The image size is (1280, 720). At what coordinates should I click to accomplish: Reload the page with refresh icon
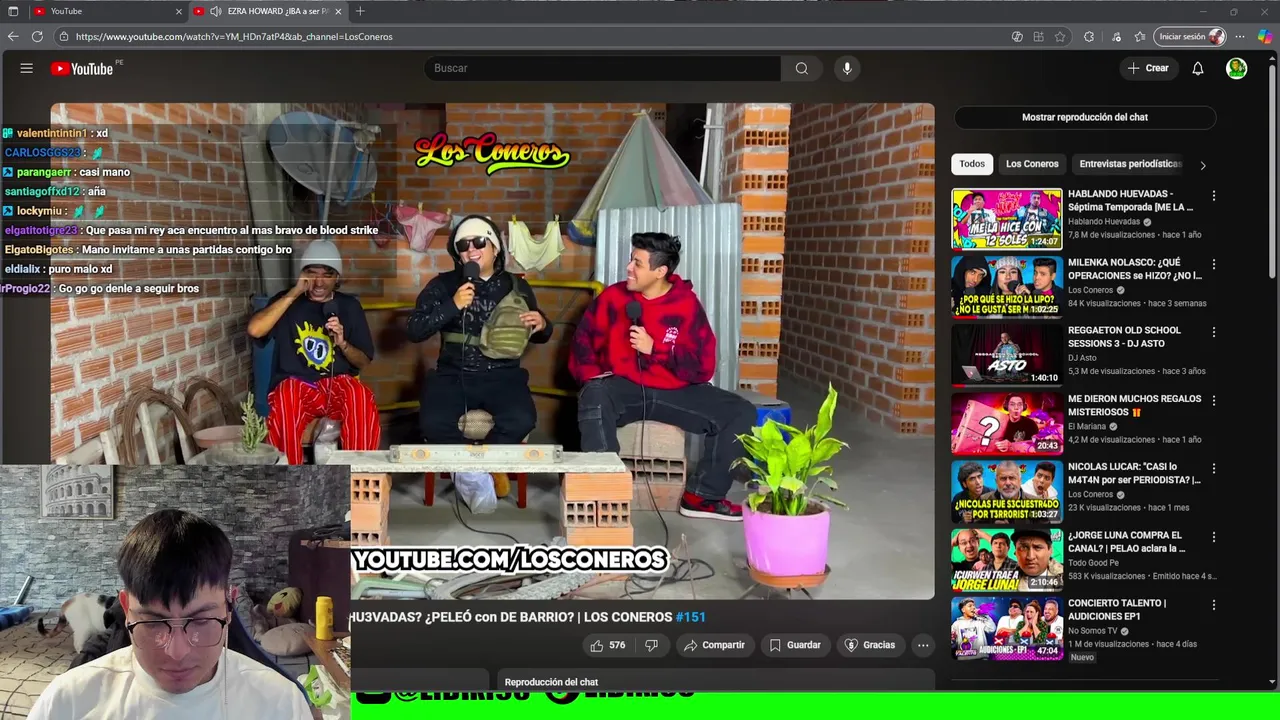(x=37, y=36)
